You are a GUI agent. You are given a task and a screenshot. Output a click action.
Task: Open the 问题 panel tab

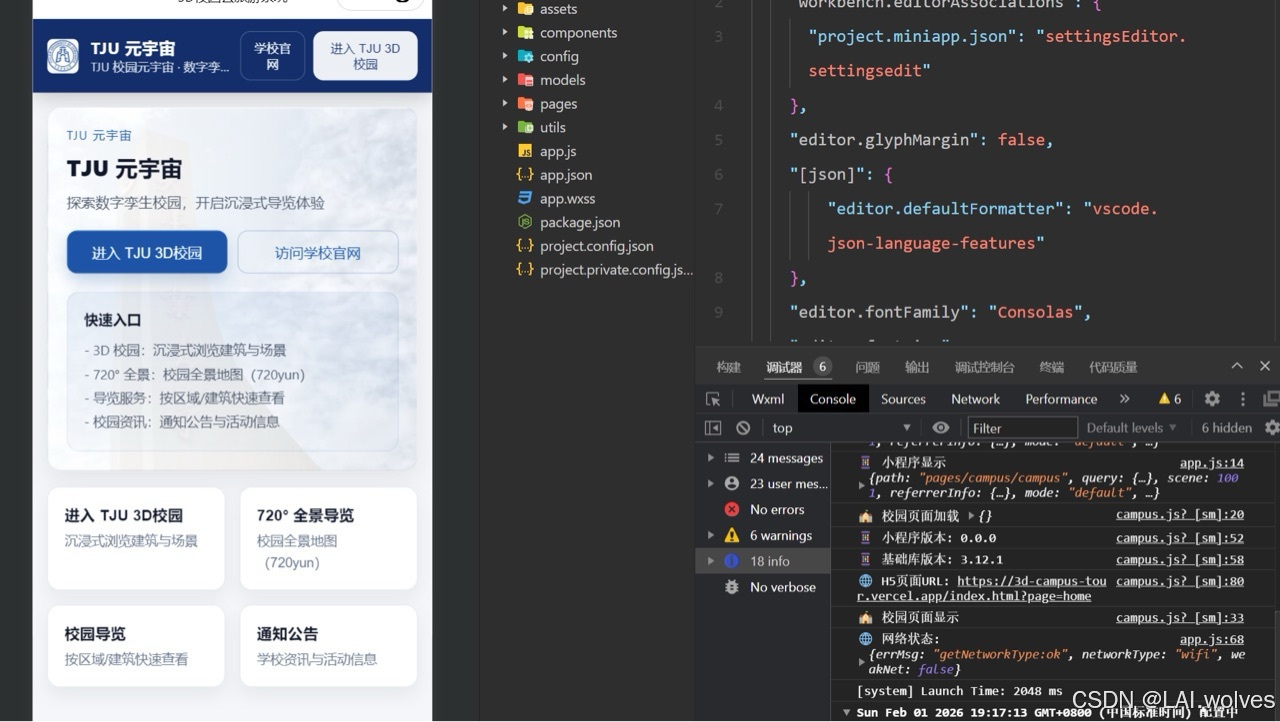tap(868, 367)
